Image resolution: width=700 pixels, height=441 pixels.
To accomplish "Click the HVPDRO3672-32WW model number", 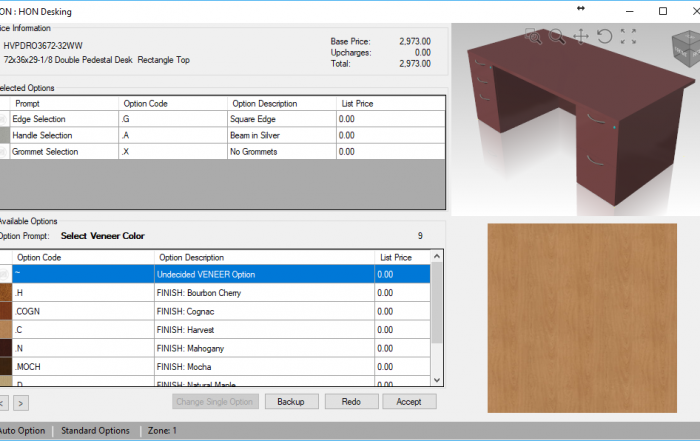I will tap(43, 46).
